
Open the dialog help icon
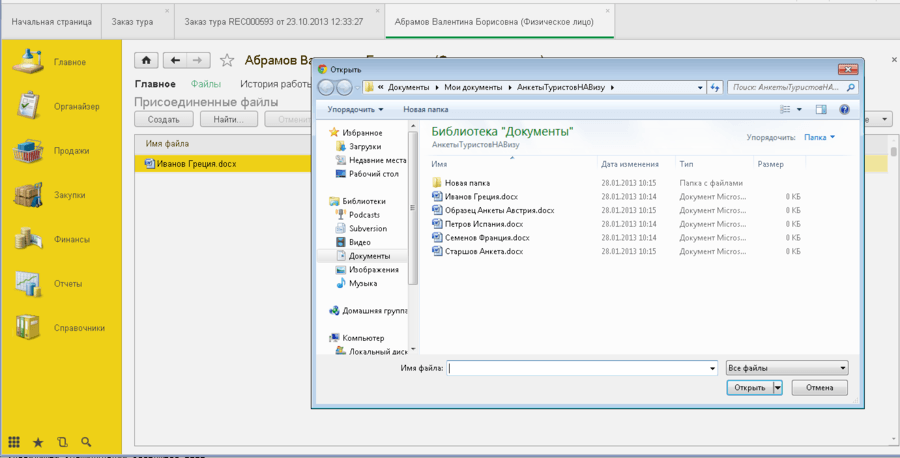click(844, 109)
